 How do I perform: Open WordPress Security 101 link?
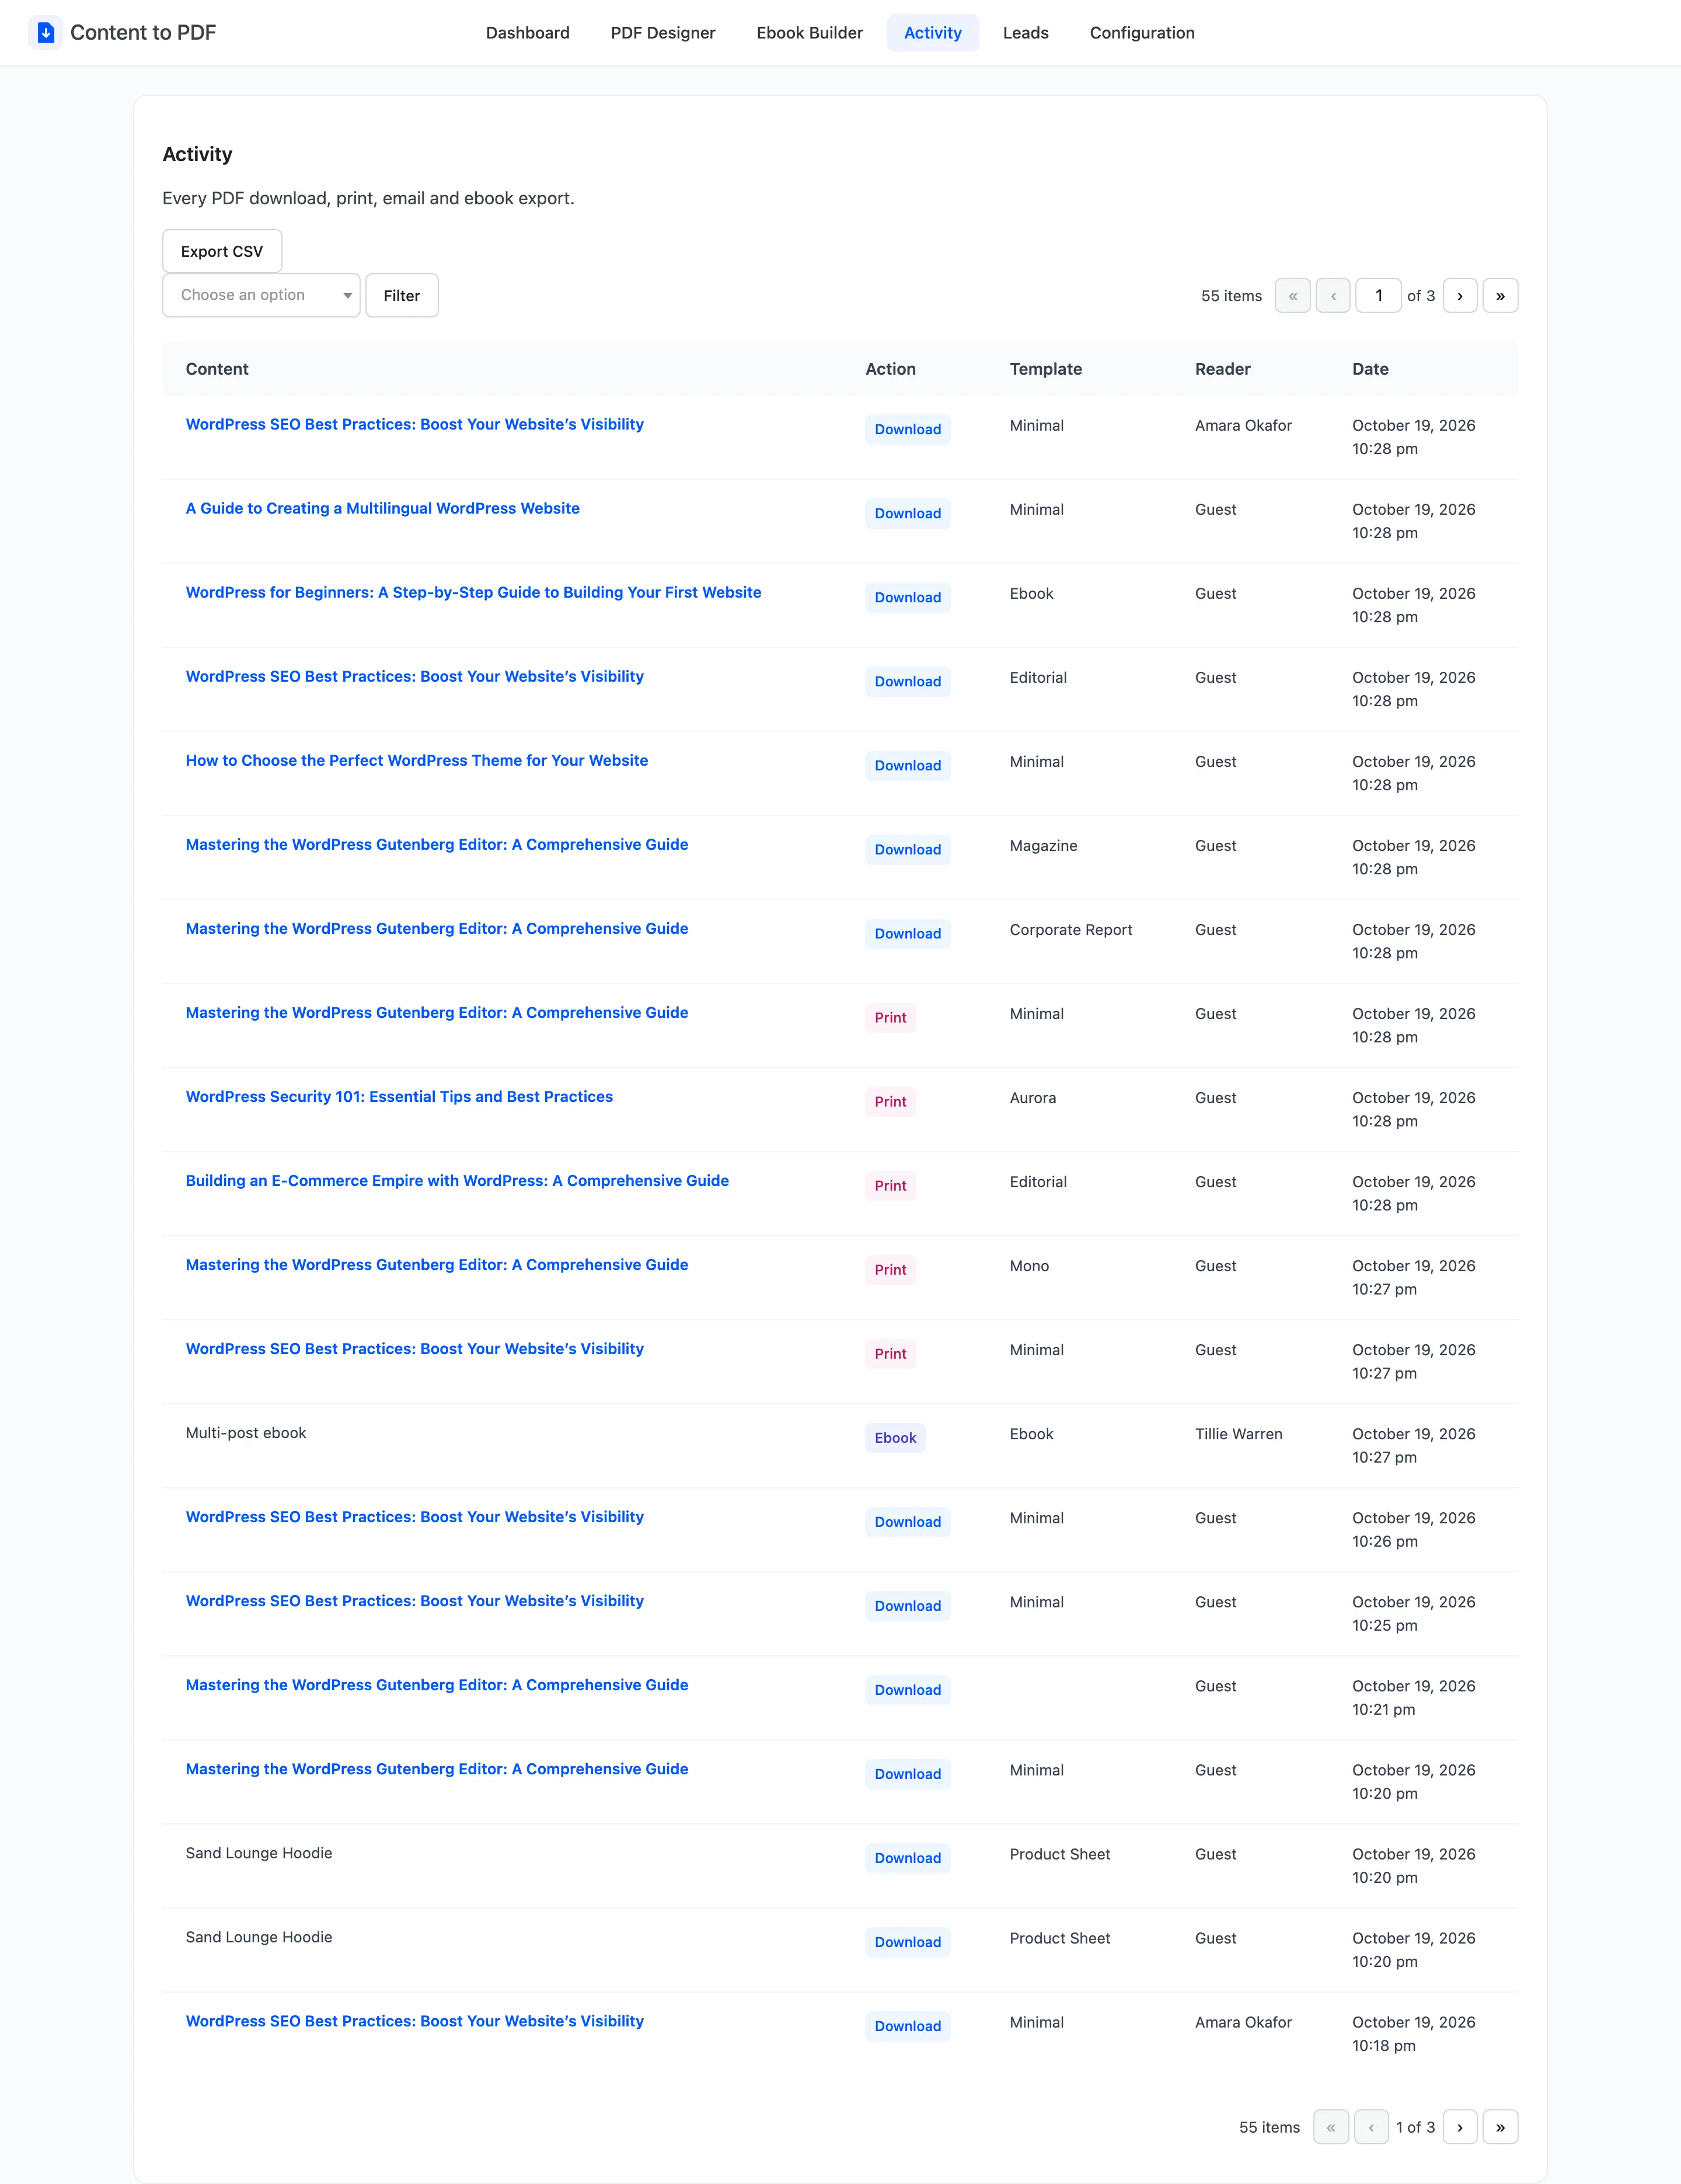tap(399, 1096)
